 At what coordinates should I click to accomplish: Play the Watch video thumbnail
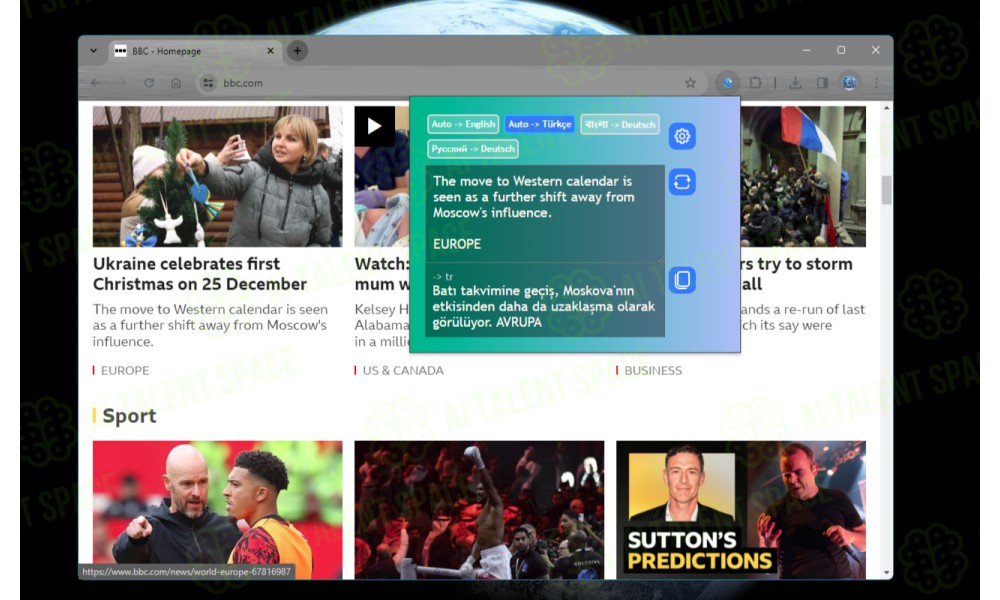click(374, 126)
